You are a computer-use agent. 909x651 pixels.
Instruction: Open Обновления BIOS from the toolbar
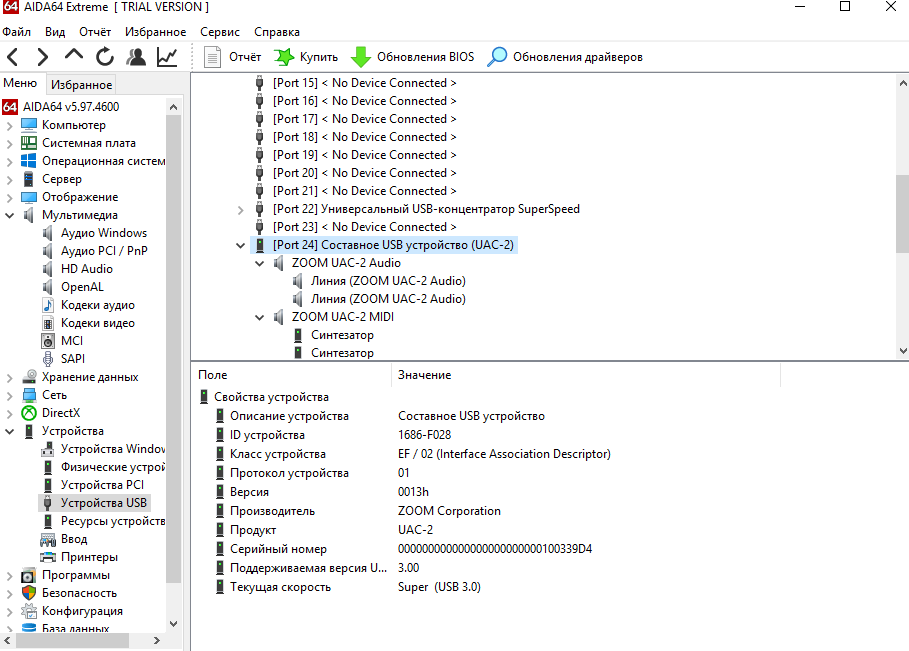pos(413,57)
